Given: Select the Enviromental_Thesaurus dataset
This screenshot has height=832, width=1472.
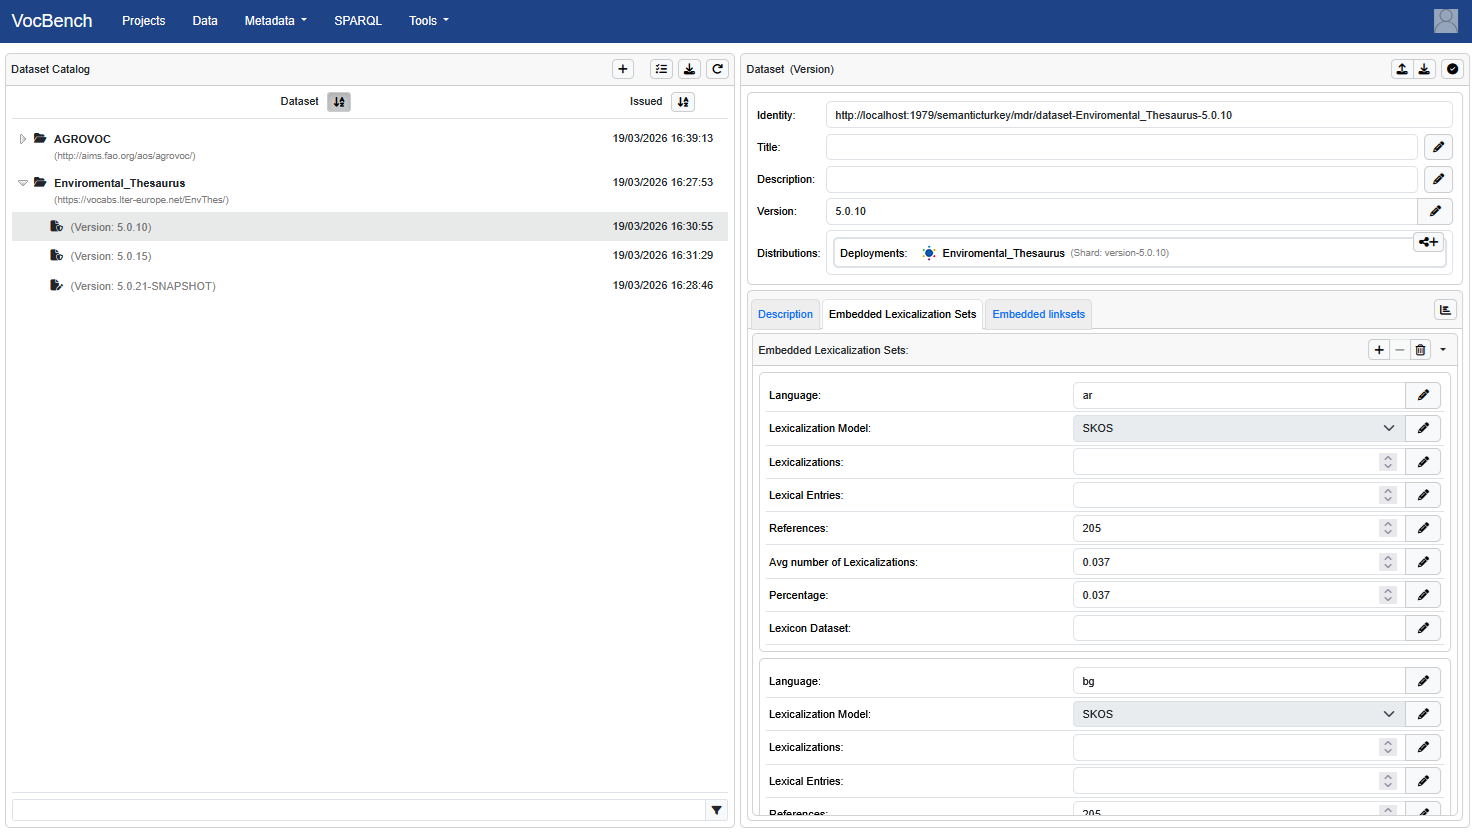Looking at the screenshot, I should coord(120,183).
